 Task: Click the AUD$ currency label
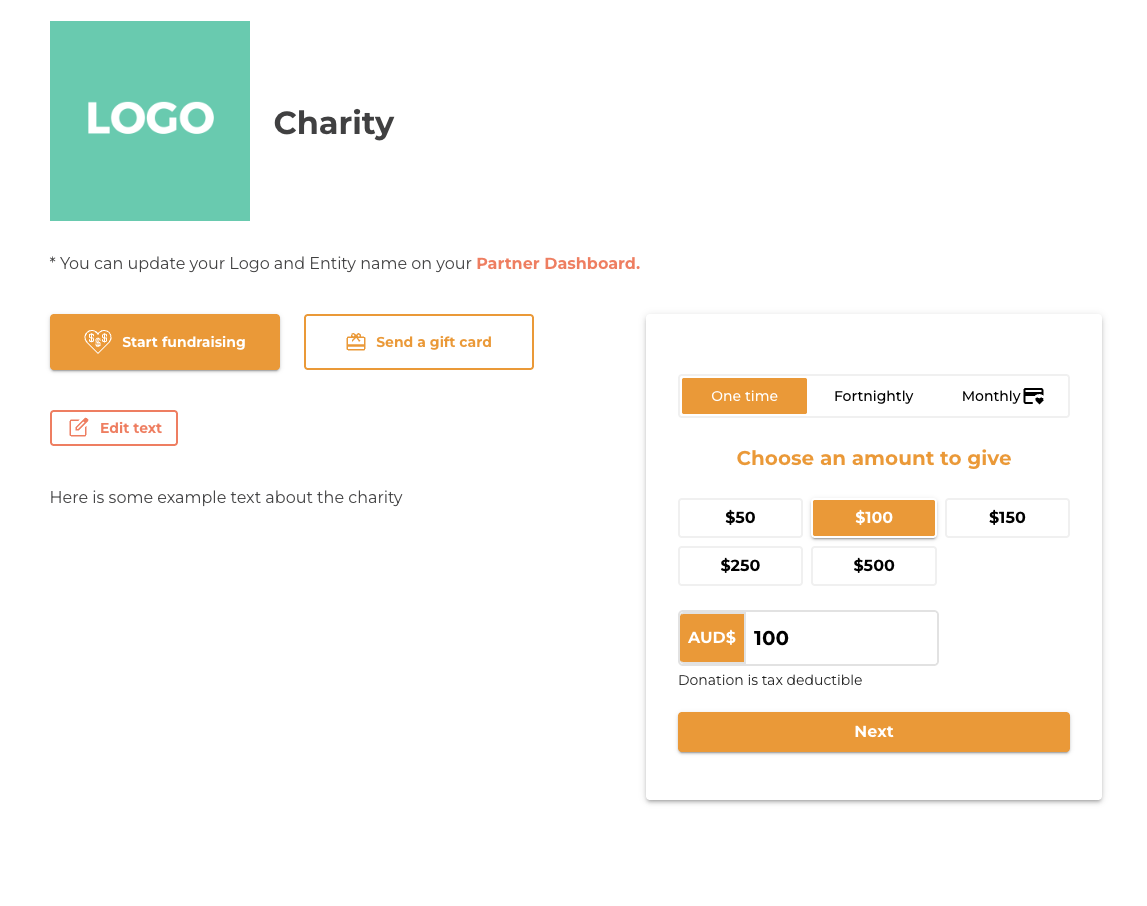pos(712,638)
